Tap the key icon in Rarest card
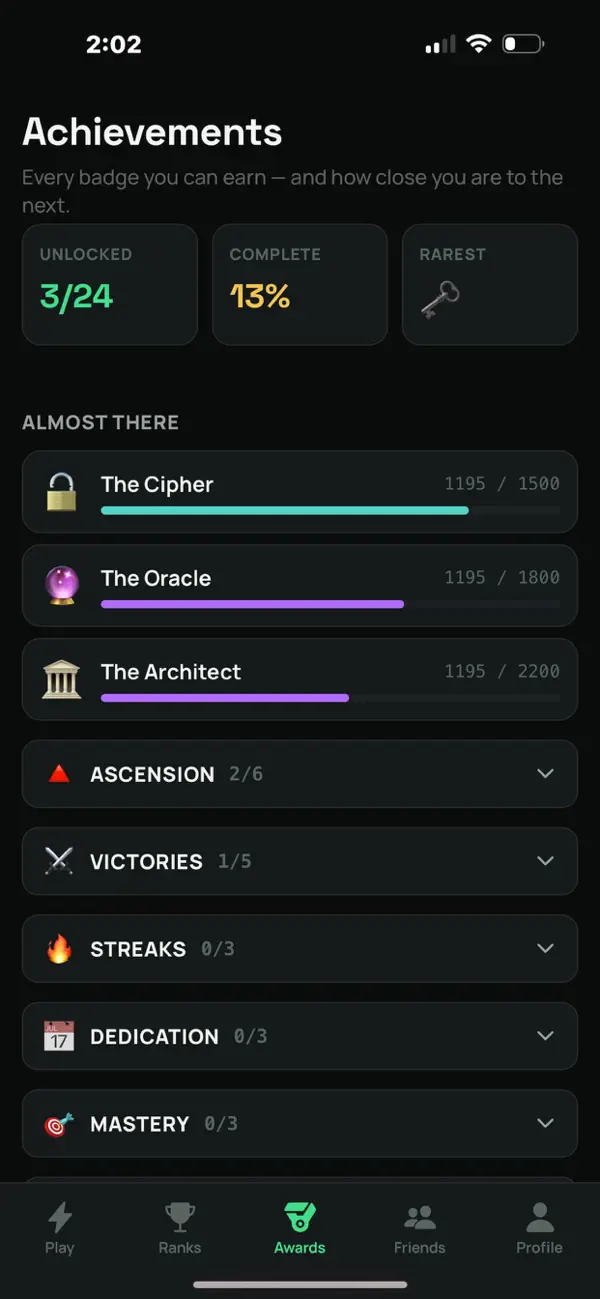 [x=439, y=298]
